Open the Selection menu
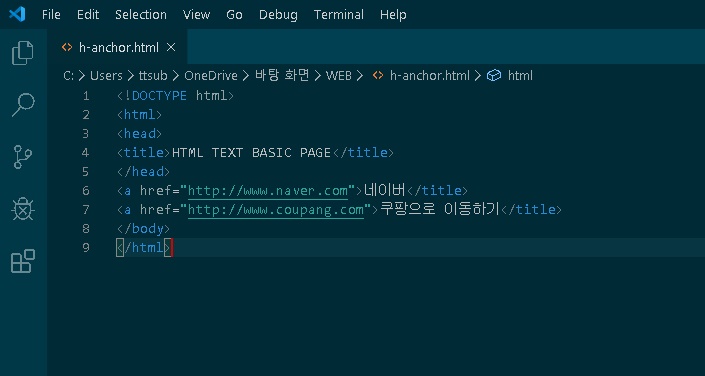Image resolution: width=705 pixels, height=376 pixels. pos(141,15)
